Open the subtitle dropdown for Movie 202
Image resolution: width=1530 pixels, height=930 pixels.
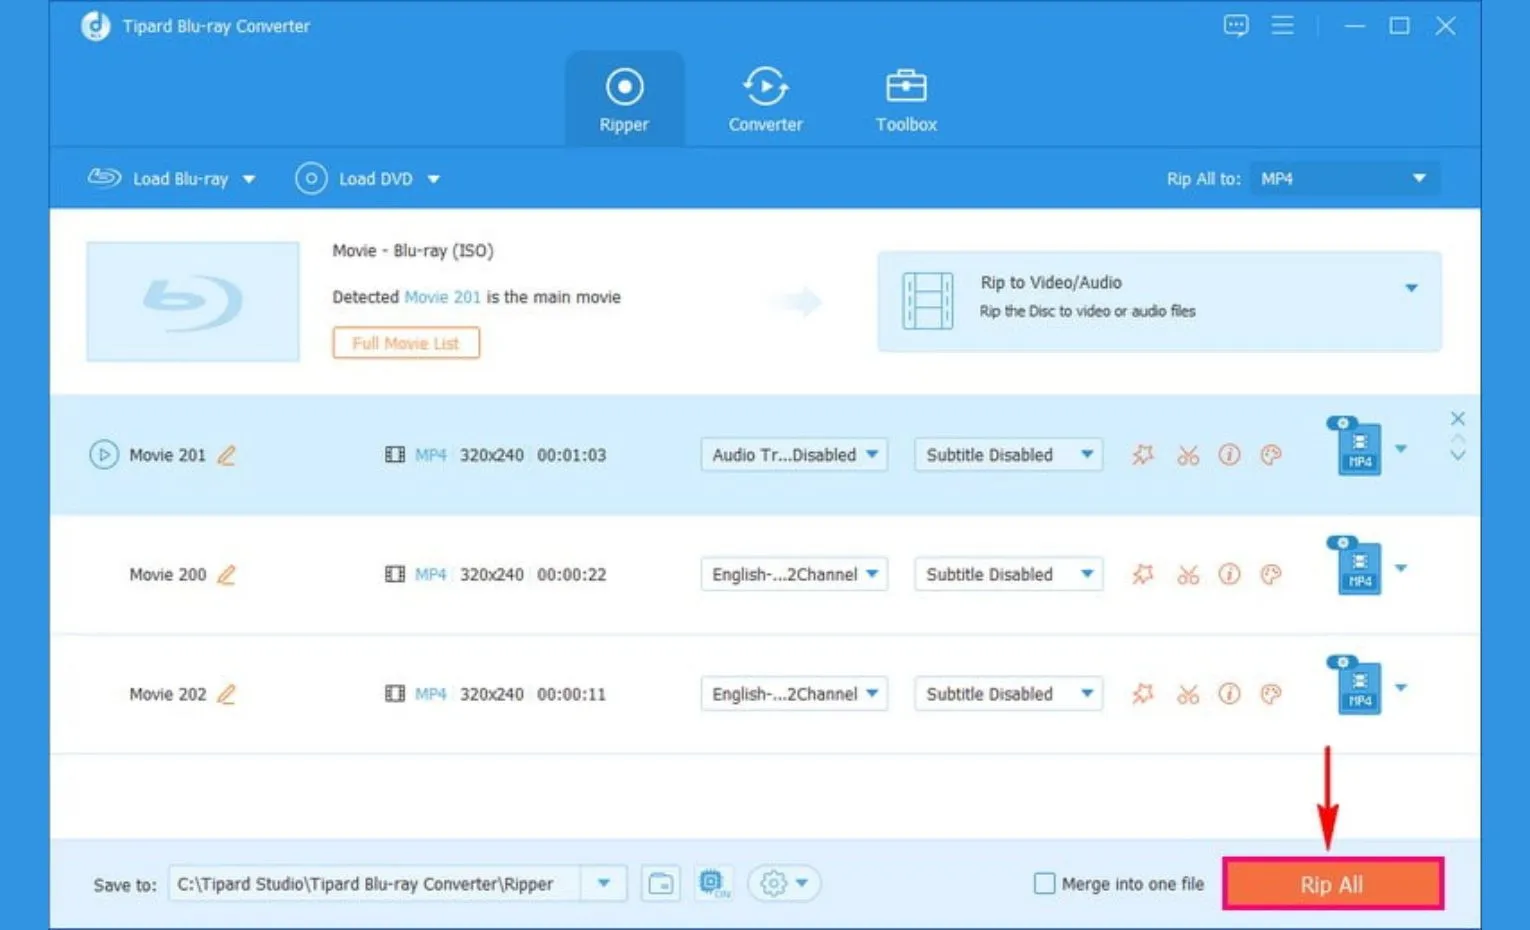click(1008, 694)
